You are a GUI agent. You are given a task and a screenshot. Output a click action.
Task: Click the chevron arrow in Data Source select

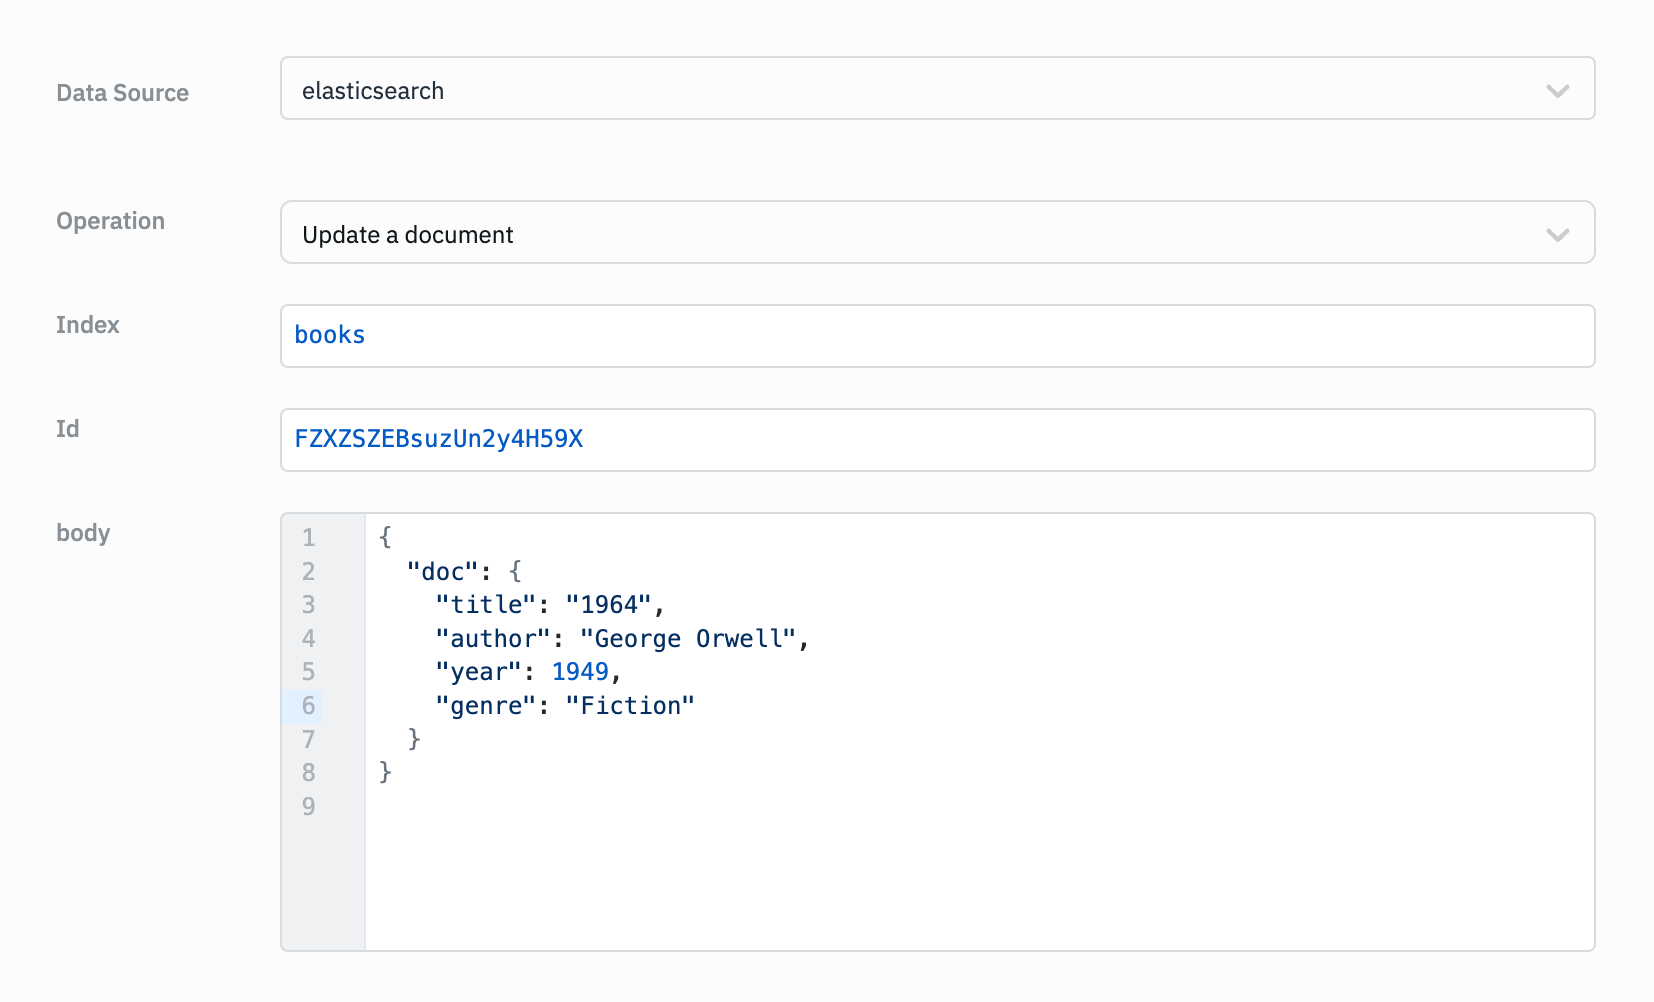1557,91
